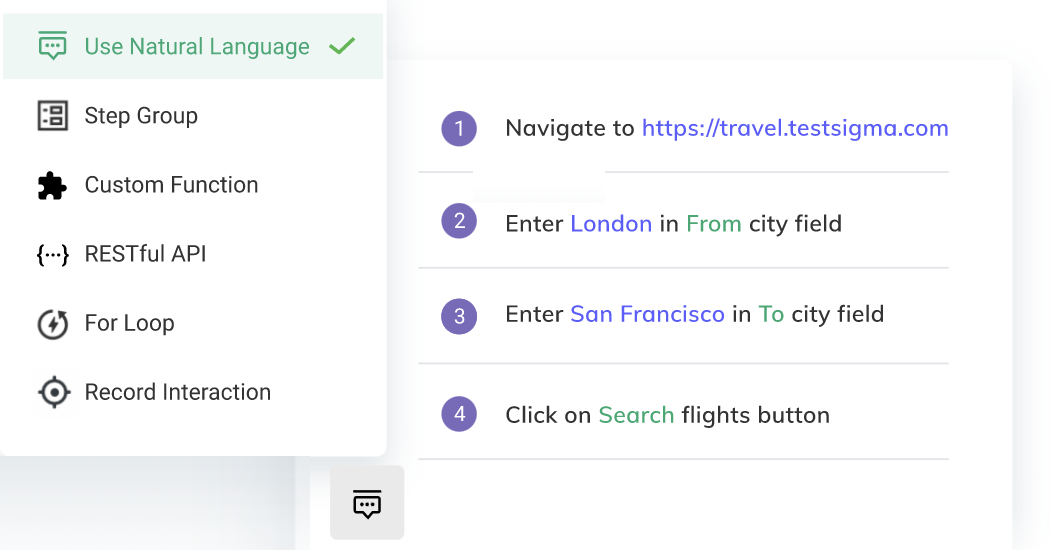The image size is (1050, 550).
Task: Click the Step Group icon
Action: point(52,116)
